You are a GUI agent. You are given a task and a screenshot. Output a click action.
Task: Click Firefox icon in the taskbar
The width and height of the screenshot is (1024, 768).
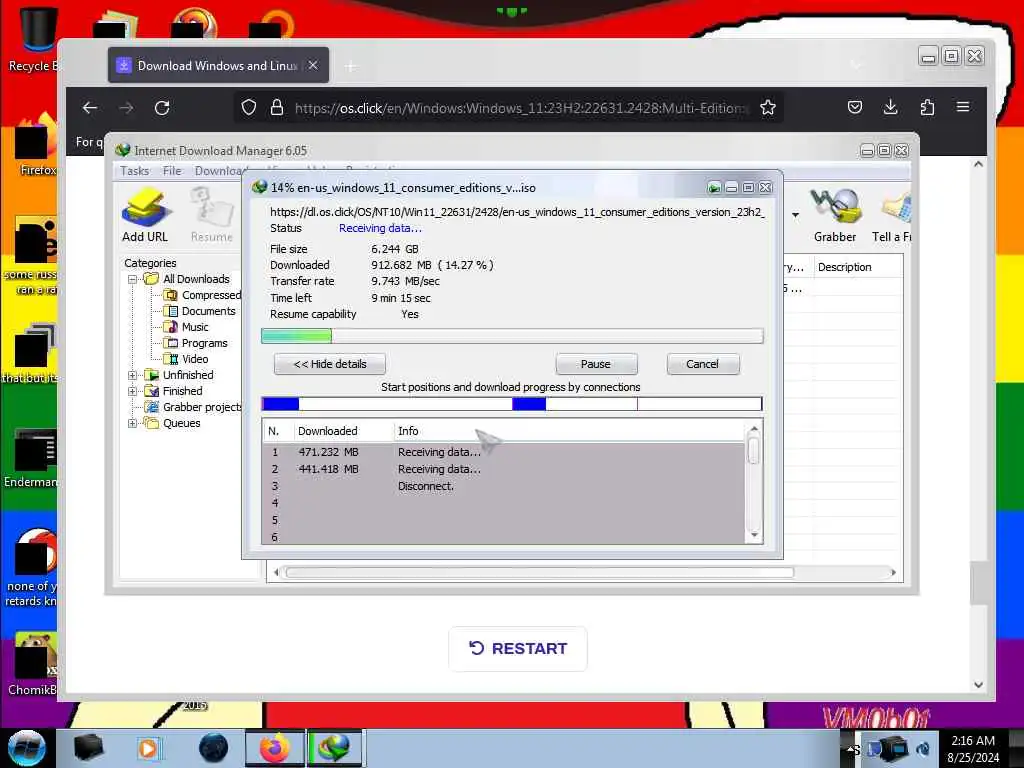275,748
